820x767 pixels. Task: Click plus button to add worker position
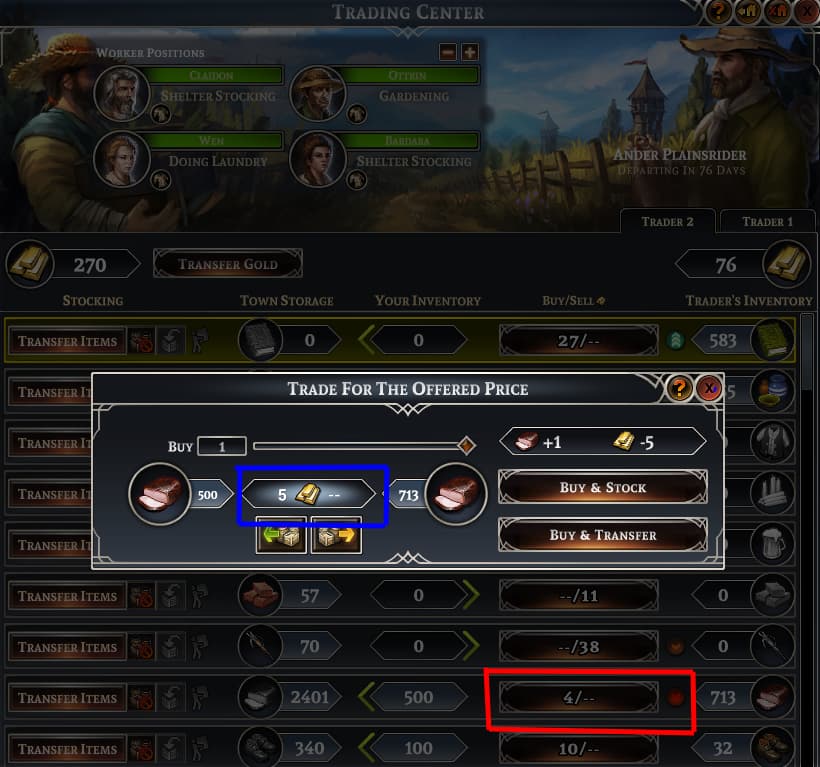tap(470, 52)
